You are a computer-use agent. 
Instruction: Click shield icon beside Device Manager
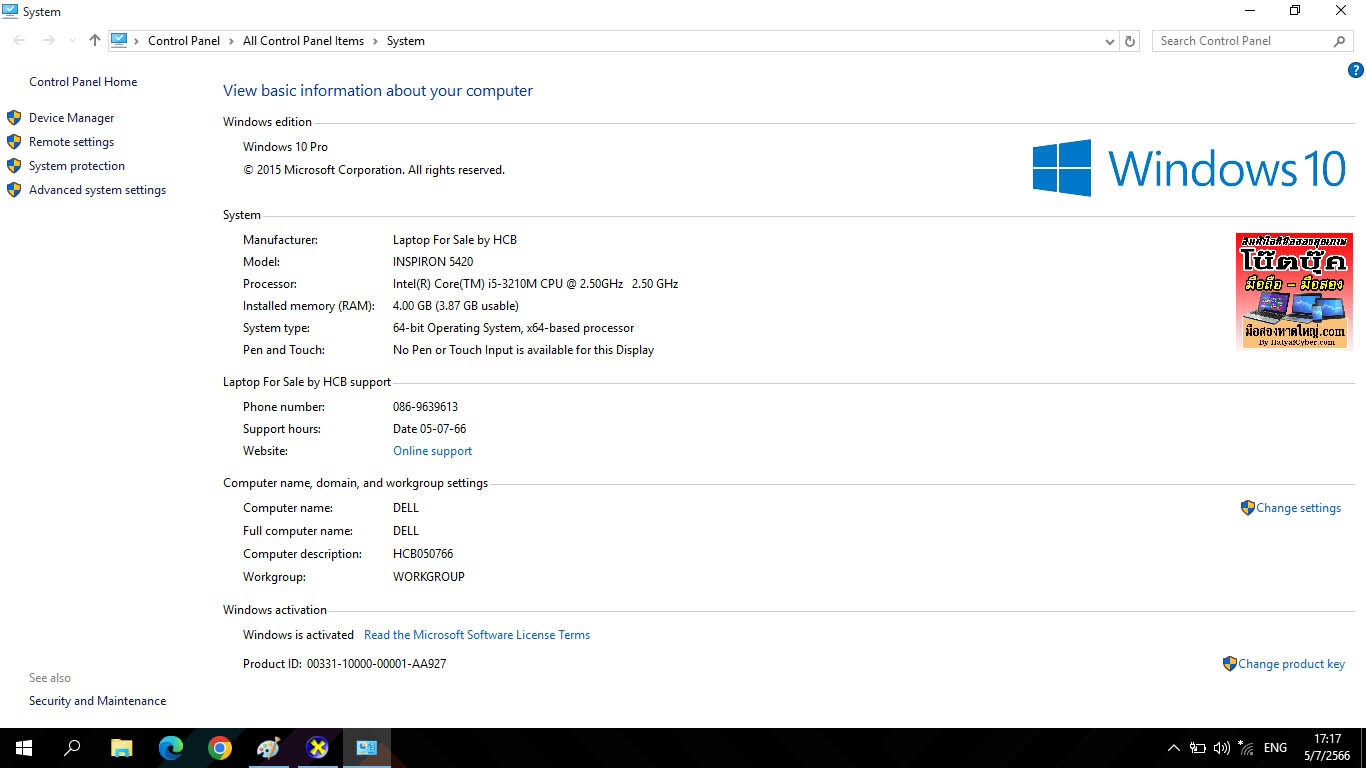point(14,118)
